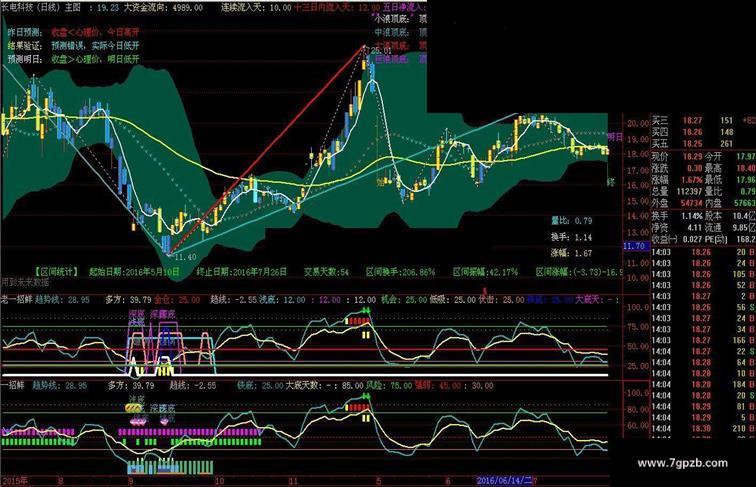Click the 用到未来数据 notice
The width and height of the screenshot is (756, 487).
click(x=25, y=283)
